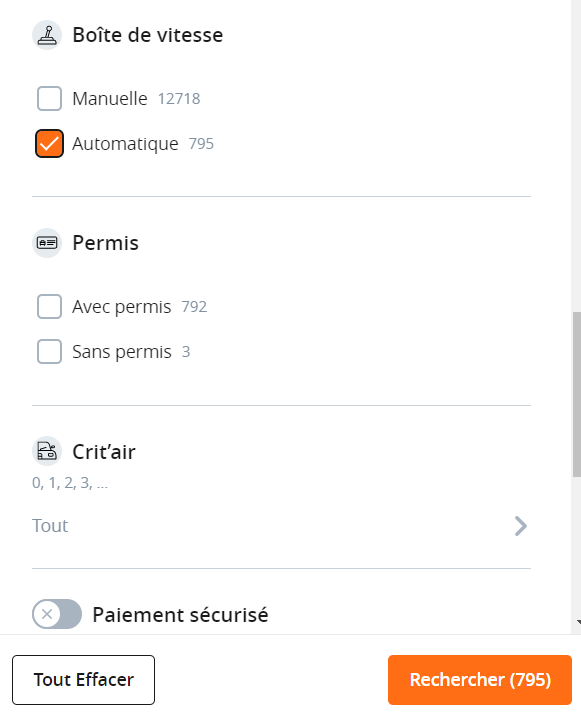This screenshot has width=581, height=714.
Task: Click the Tout Effacer button
Action: (x=83, y=680)
